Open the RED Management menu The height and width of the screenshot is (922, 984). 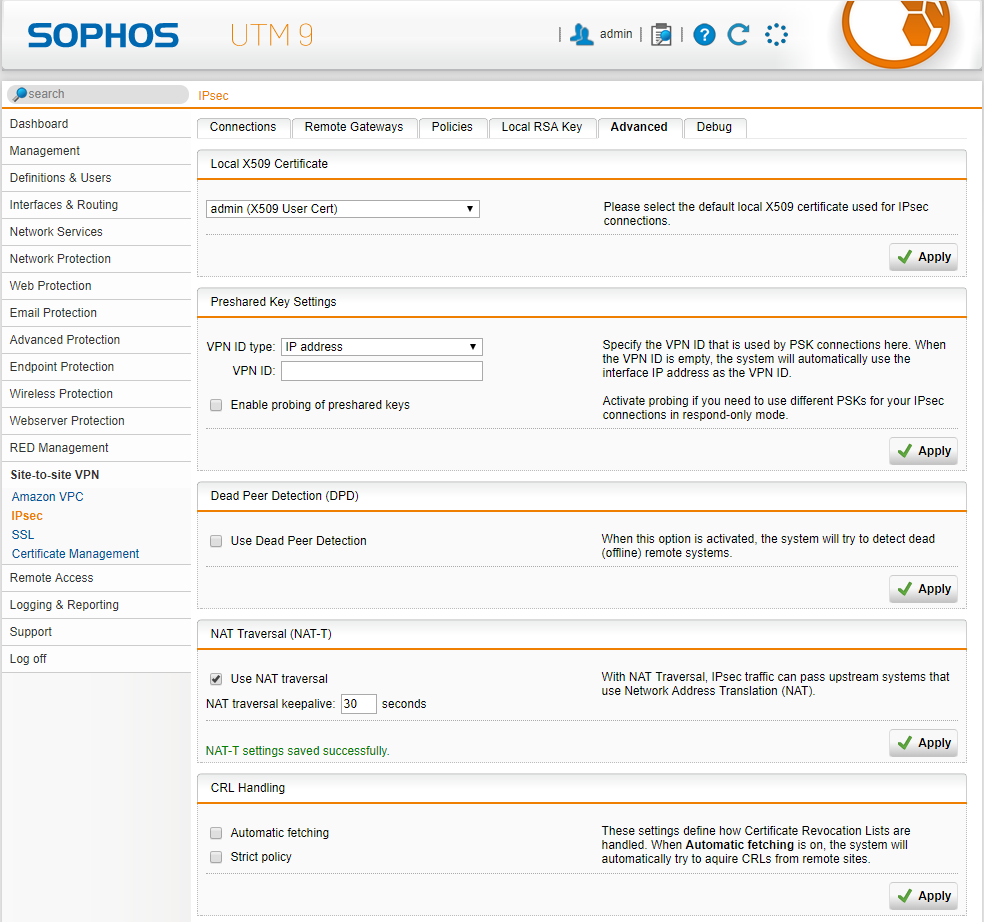coord(97,448)
